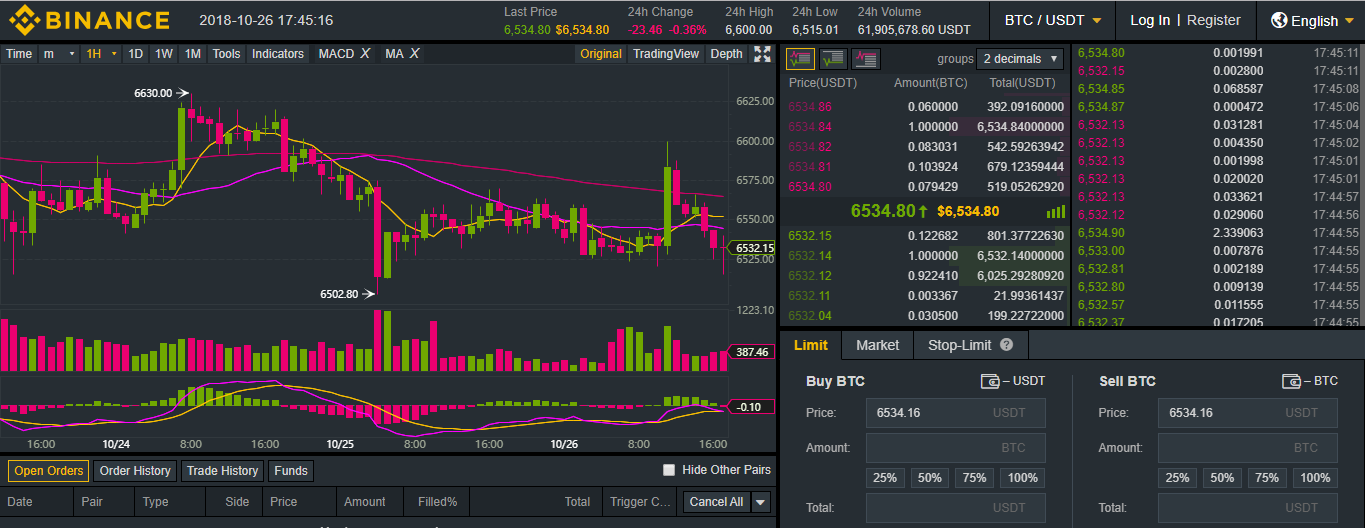Show combined buy and sell order book
Screen dimensions: 1365x528
click(800, 58)
